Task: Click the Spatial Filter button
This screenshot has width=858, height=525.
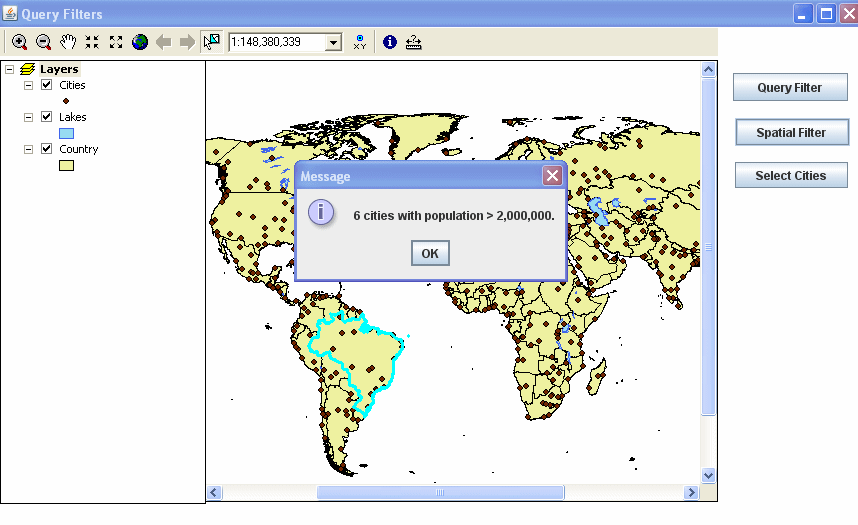Action: click(x=792, y=132)
